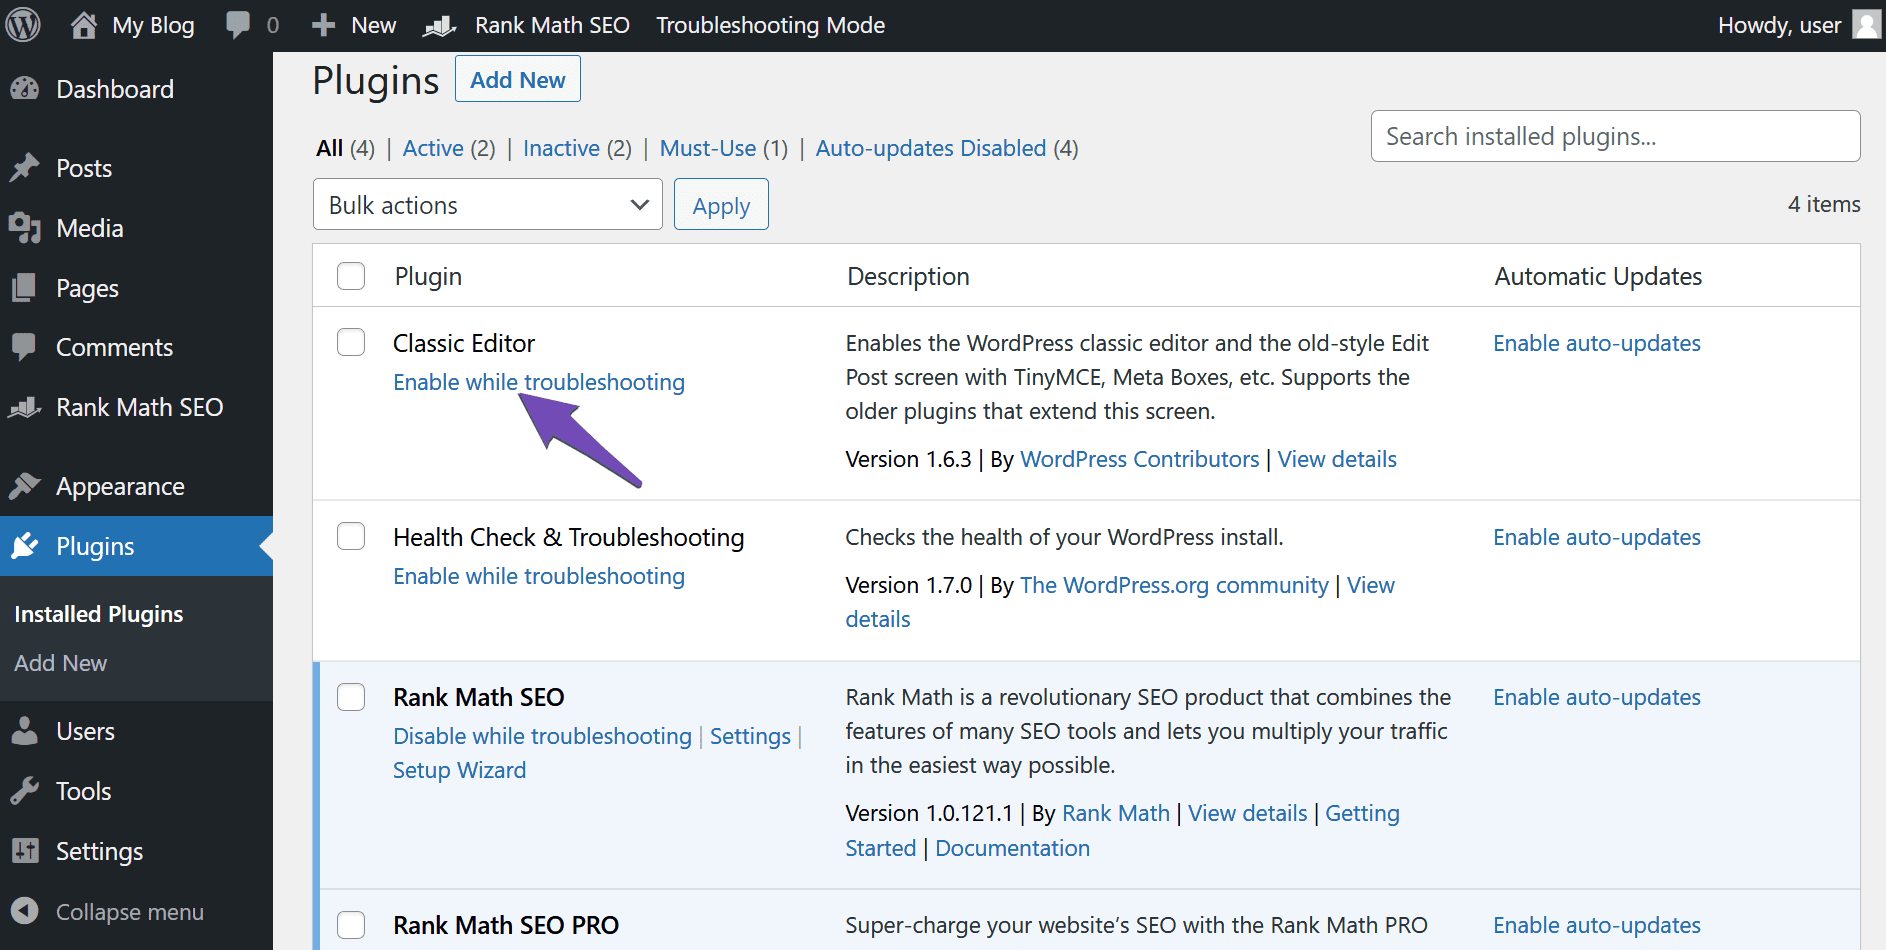Click the Rank Math SEO sidebar icon

pos(25,407)
